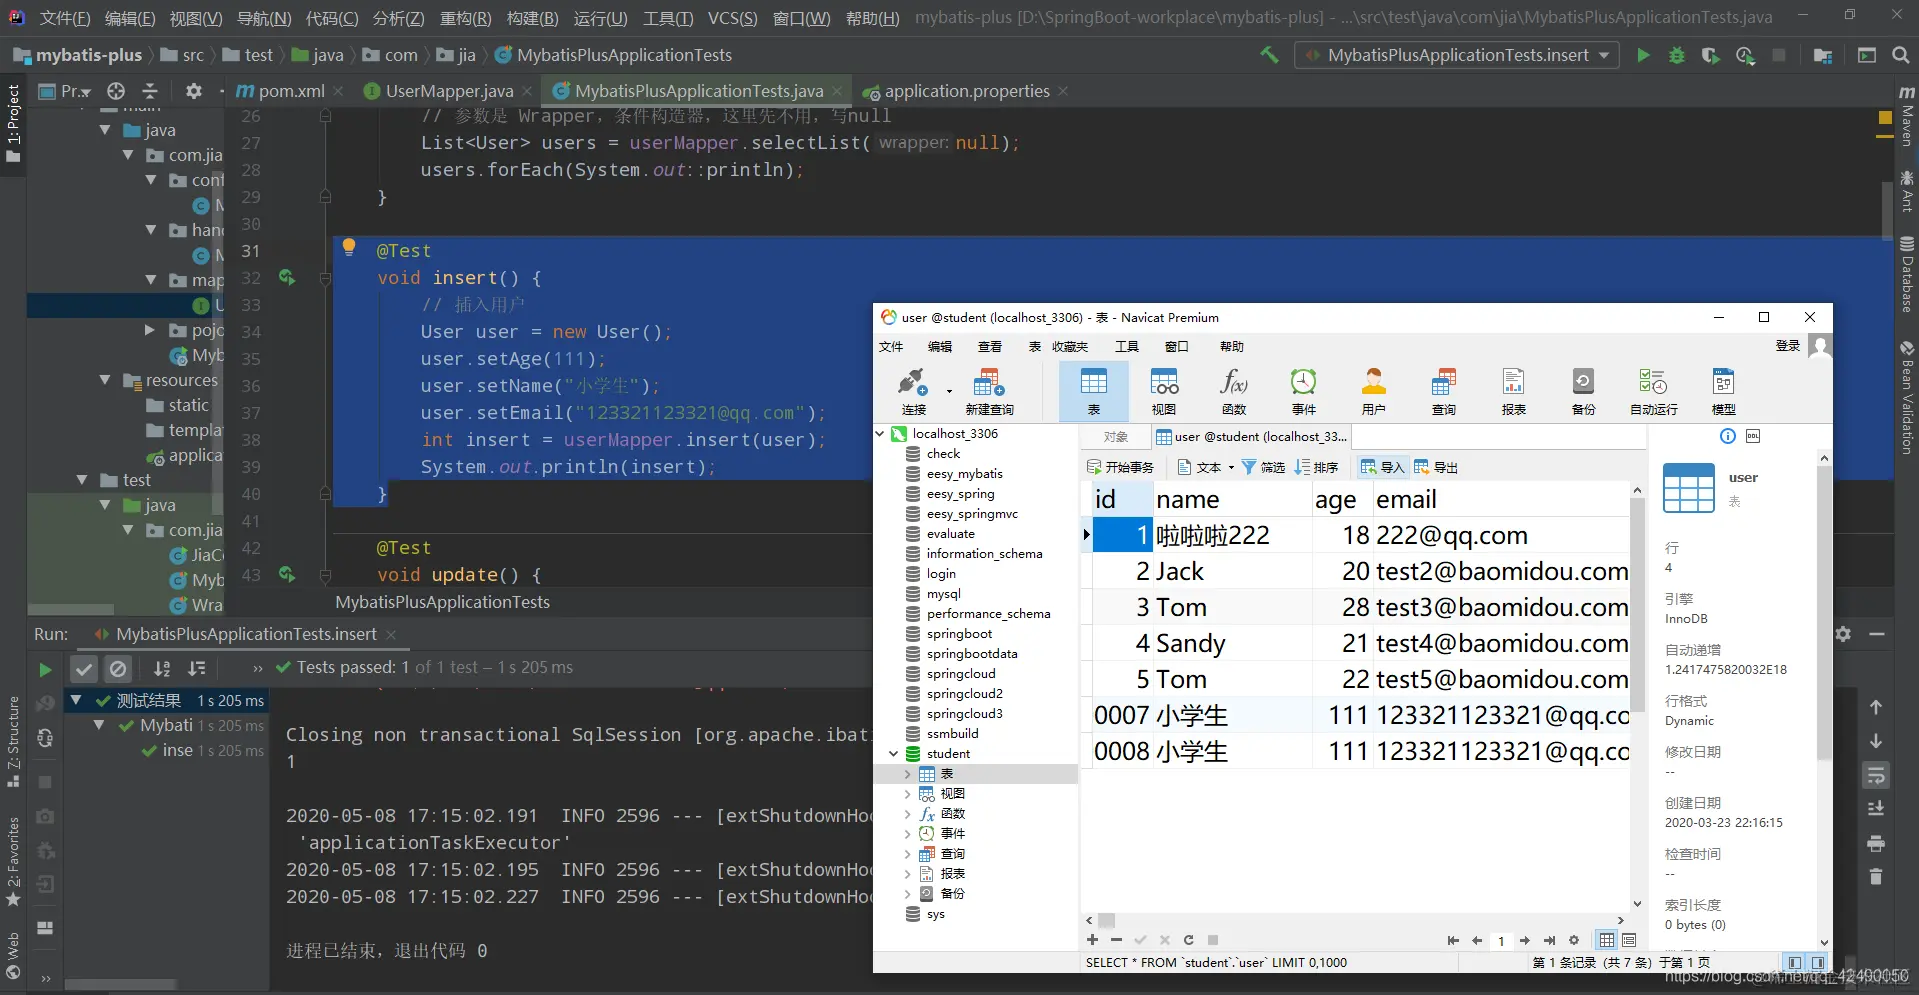Open Navicat 模型 model toolbar icon
Image resolution: width=1919 pixels, height=995 pixels.
tap(1724, 391)
